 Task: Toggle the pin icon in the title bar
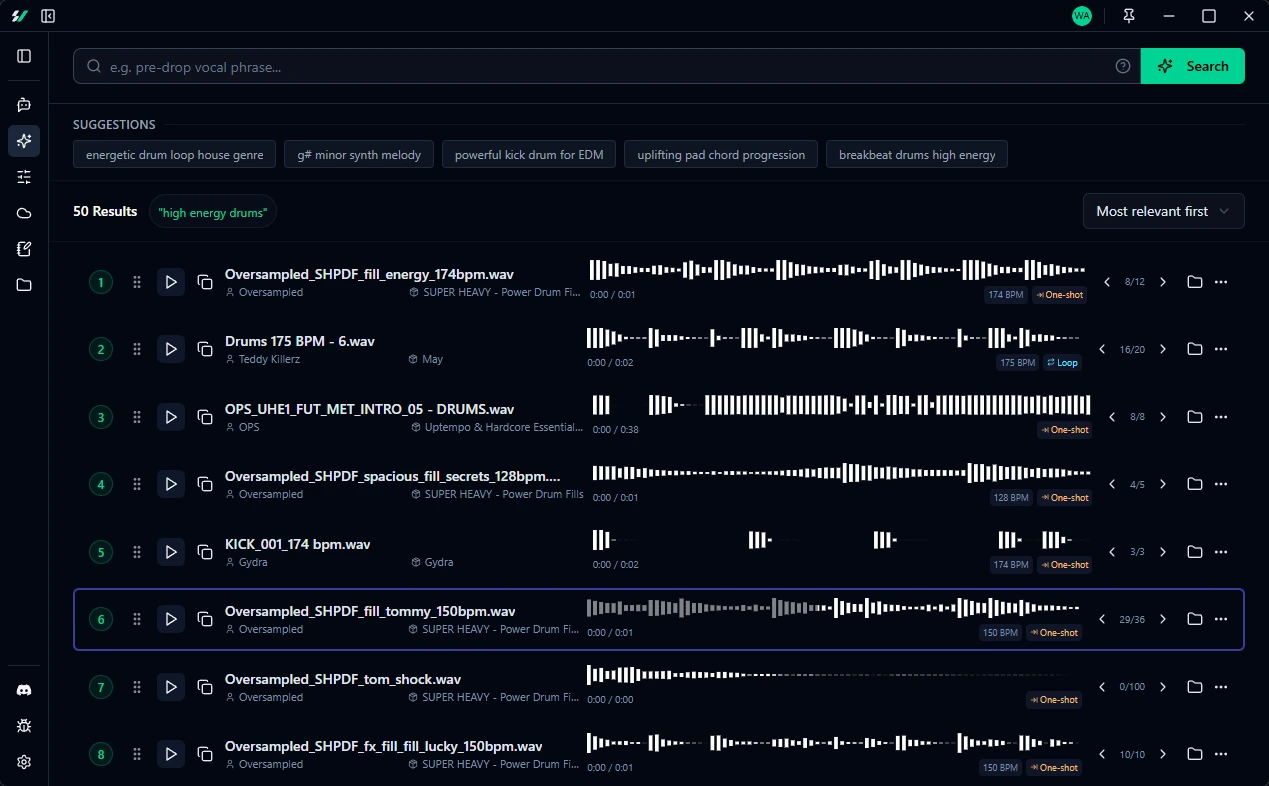point(1128,16)
